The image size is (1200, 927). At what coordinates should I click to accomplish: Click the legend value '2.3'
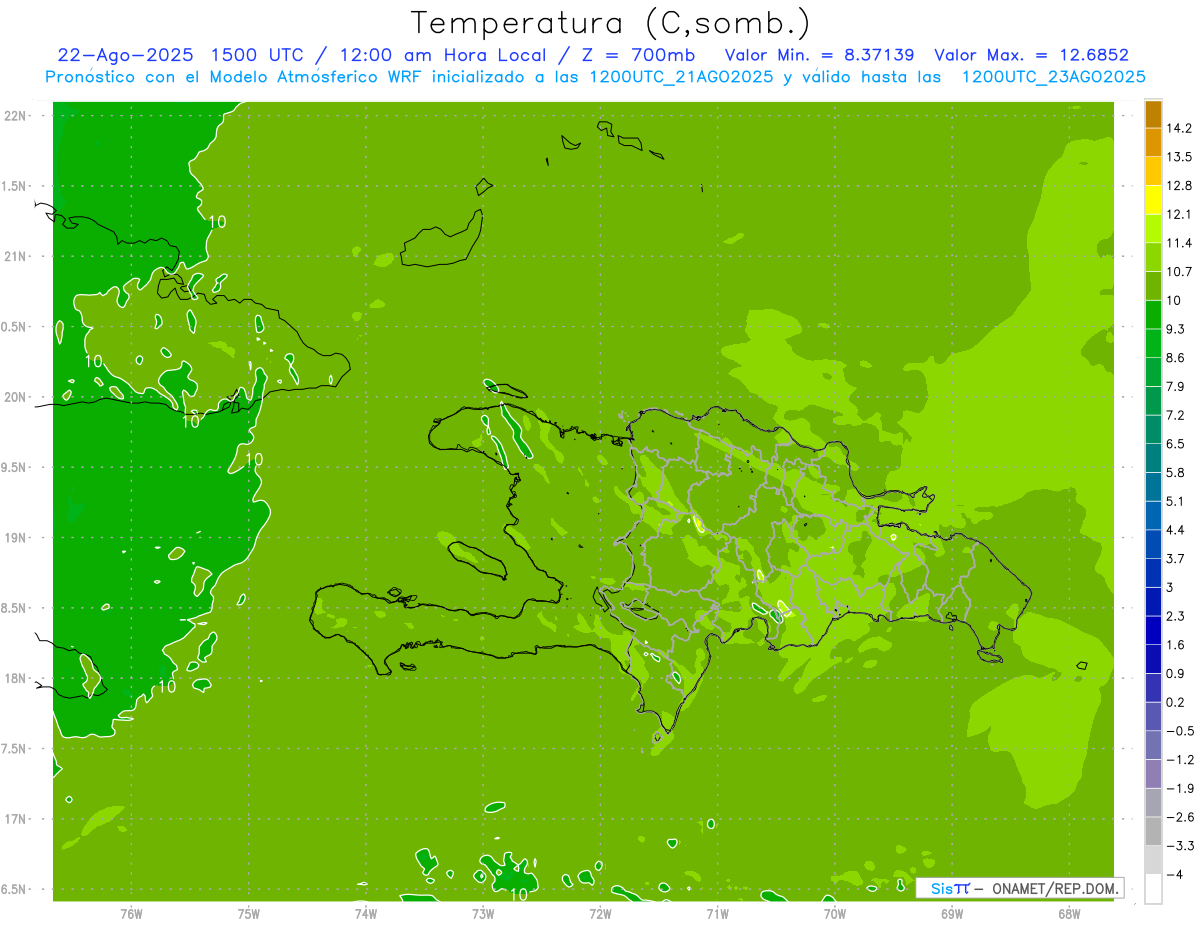(1175, 616)
